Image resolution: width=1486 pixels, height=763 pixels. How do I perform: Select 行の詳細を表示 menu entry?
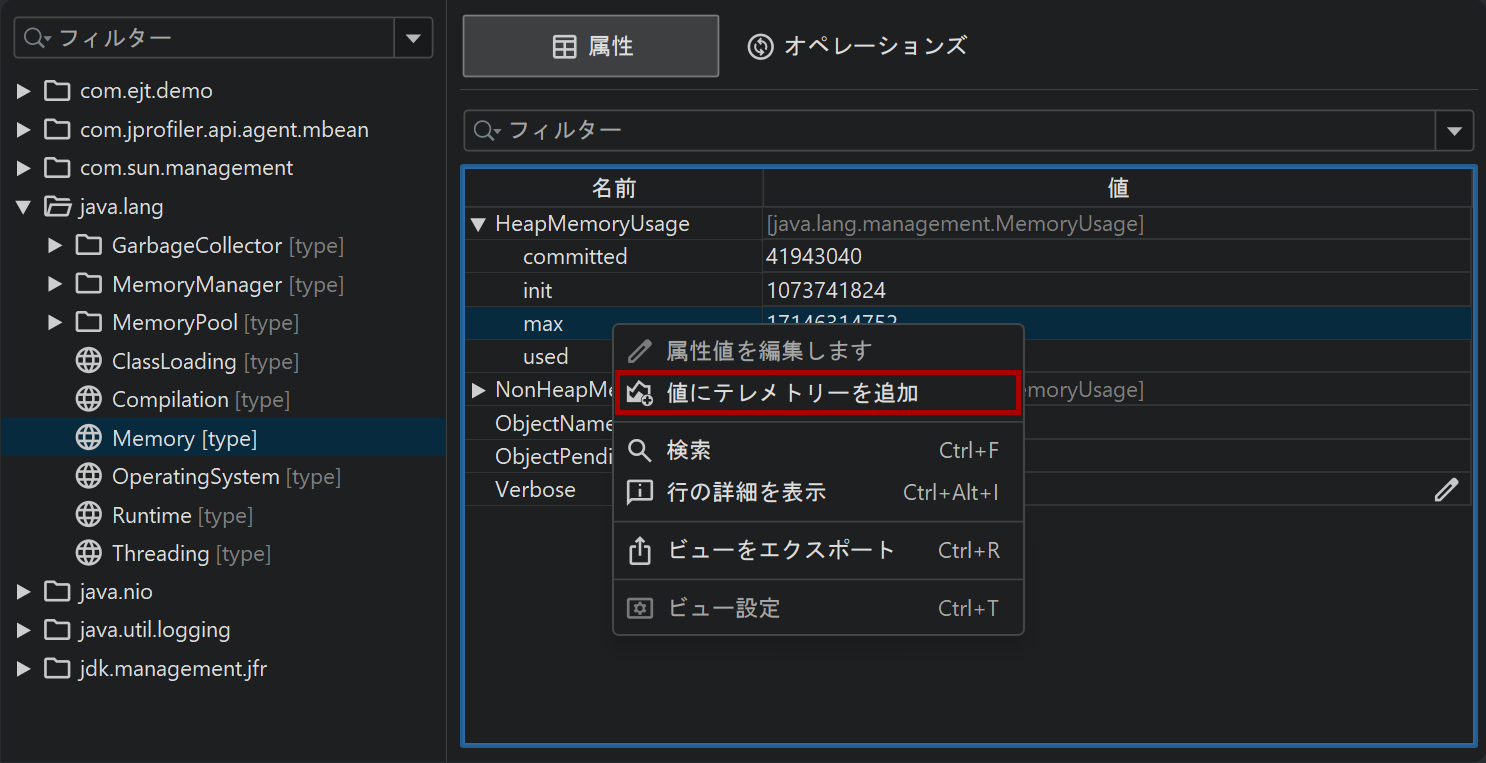pos(746,492)
